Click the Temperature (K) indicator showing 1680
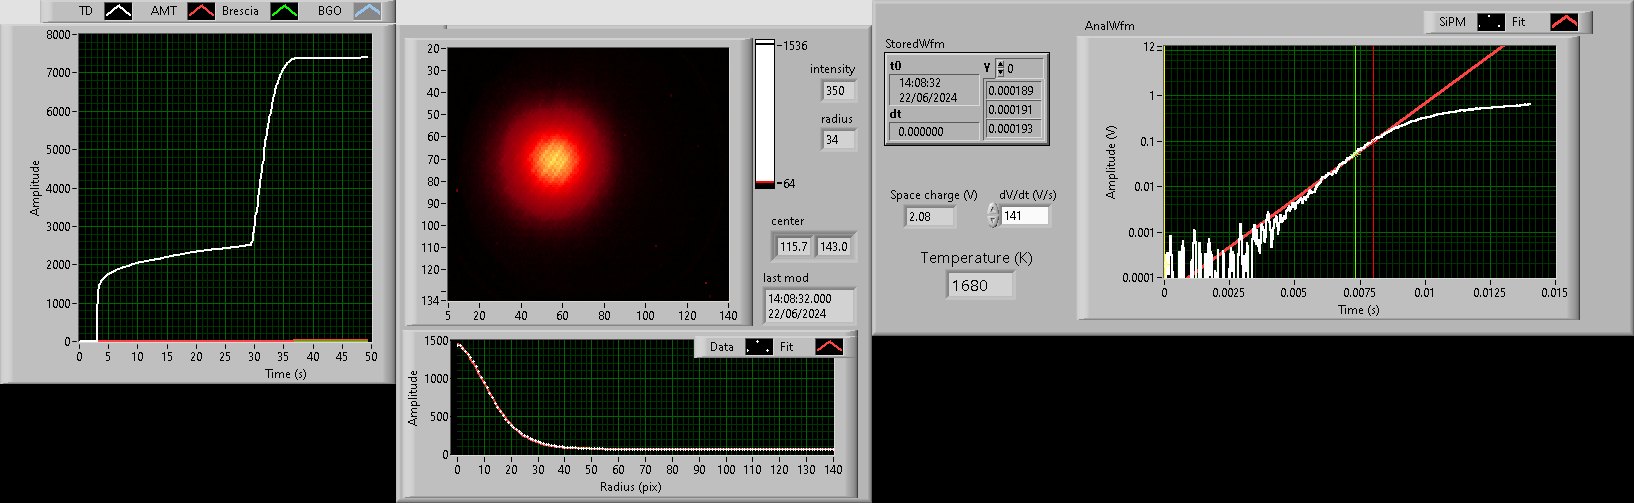The width and height of the screenshot is (1634, 503). click(979, 285)
